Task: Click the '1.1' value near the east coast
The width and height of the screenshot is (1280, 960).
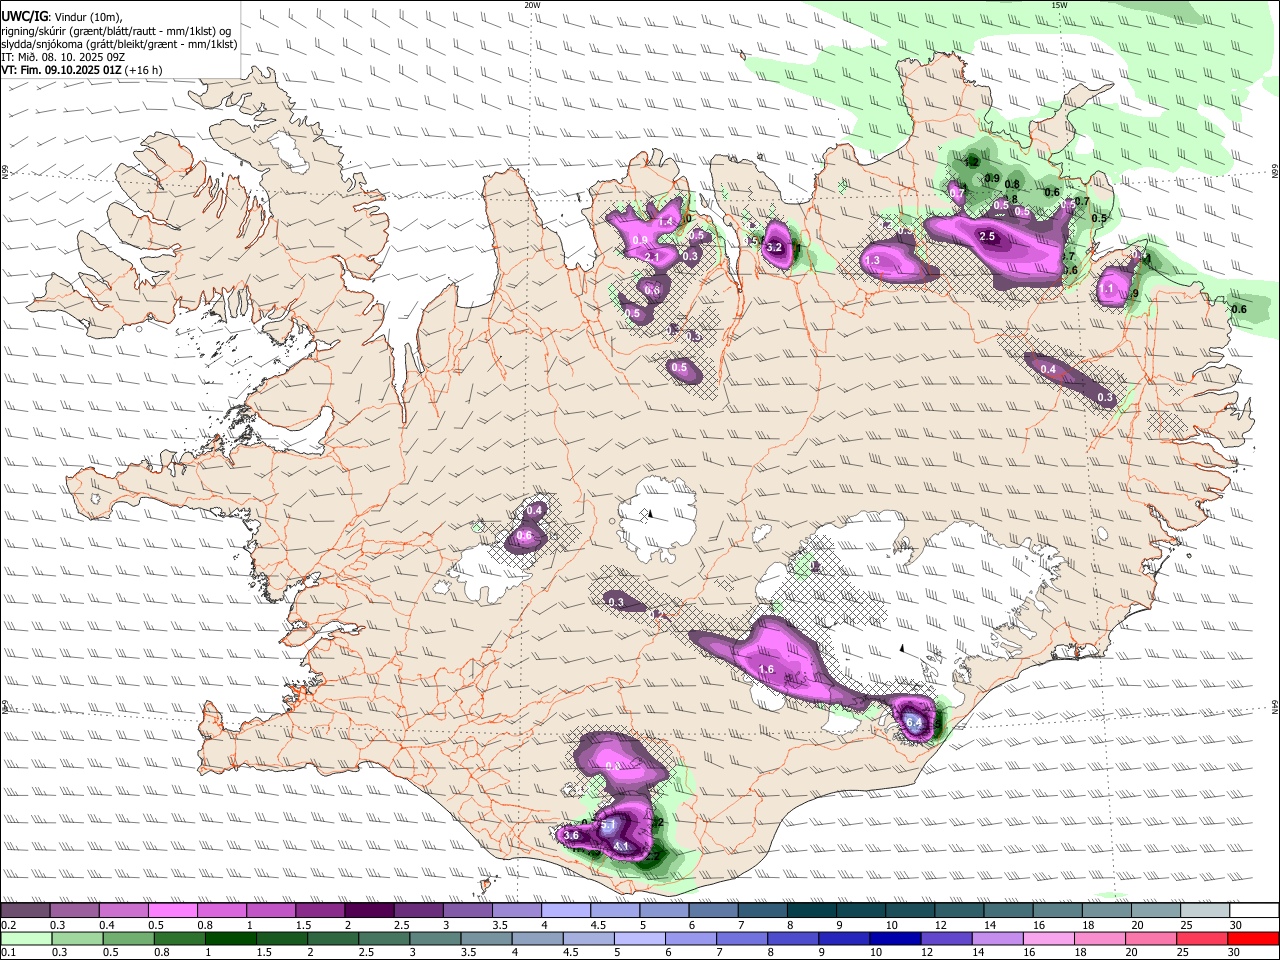Action: point(1106,289)
